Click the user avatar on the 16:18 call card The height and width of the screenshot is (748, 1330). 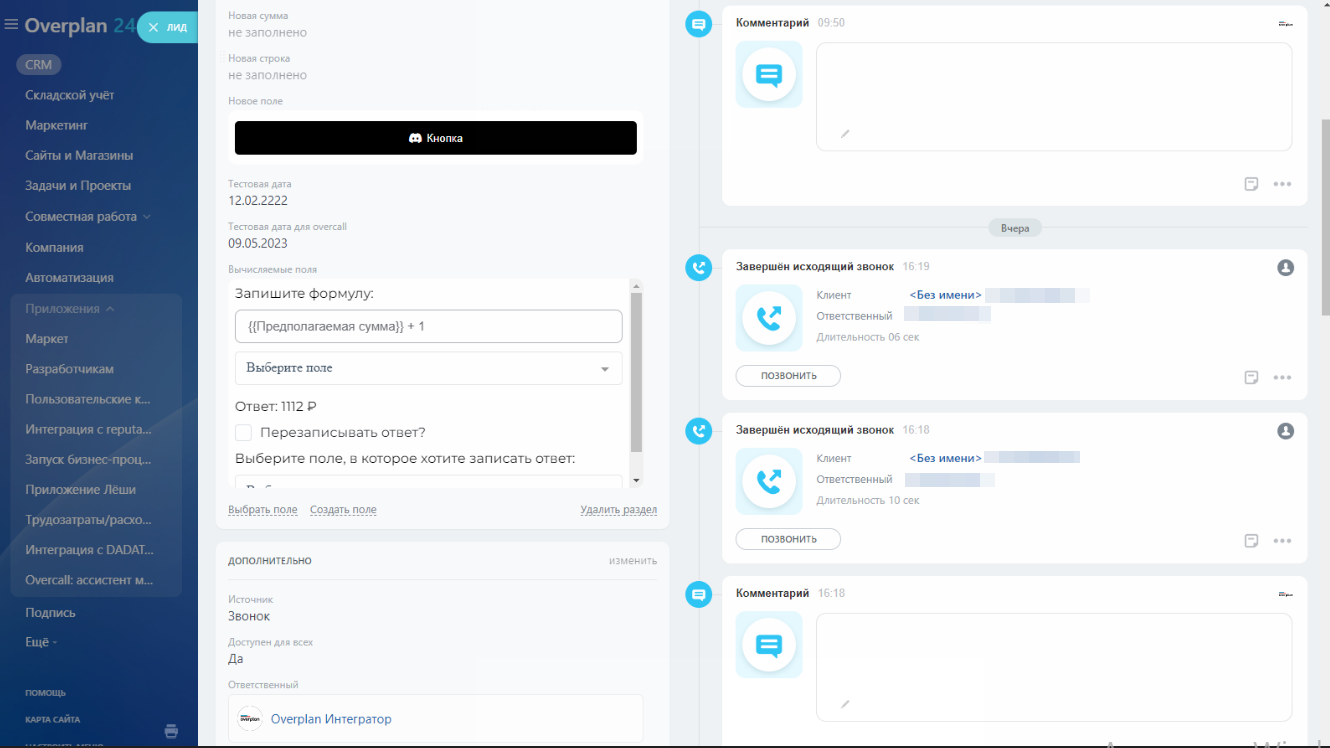click(1286, 431)
